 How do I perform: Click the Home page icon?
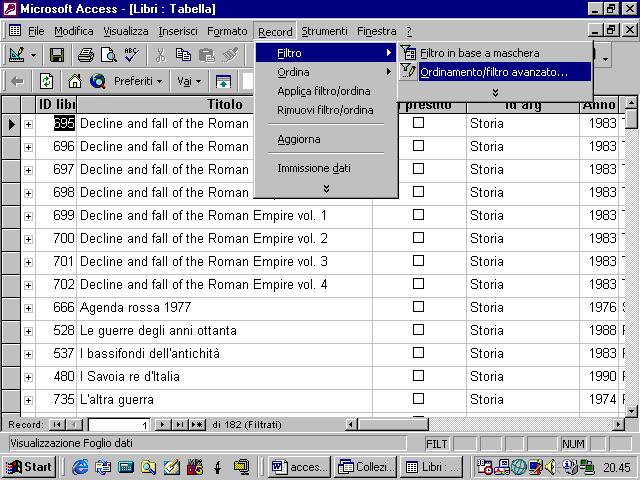pos(75,81)
